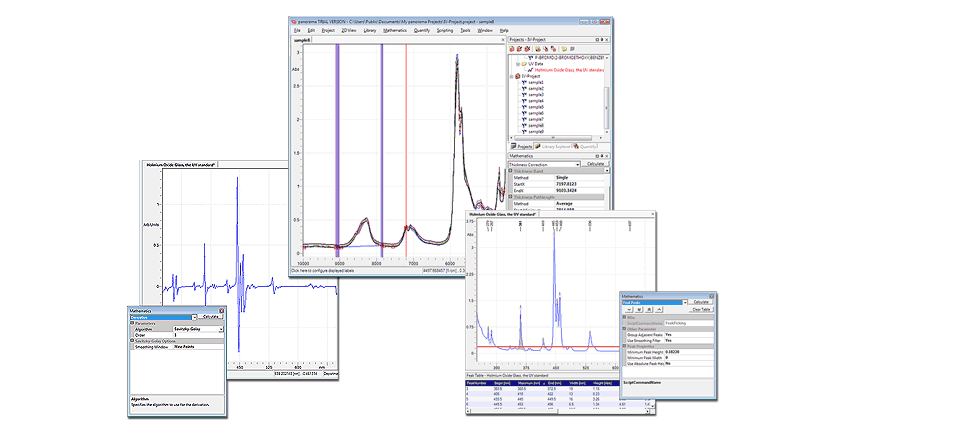Collapse the Thickness Band section
Viewport: 960px width, 429px height.
511,171
